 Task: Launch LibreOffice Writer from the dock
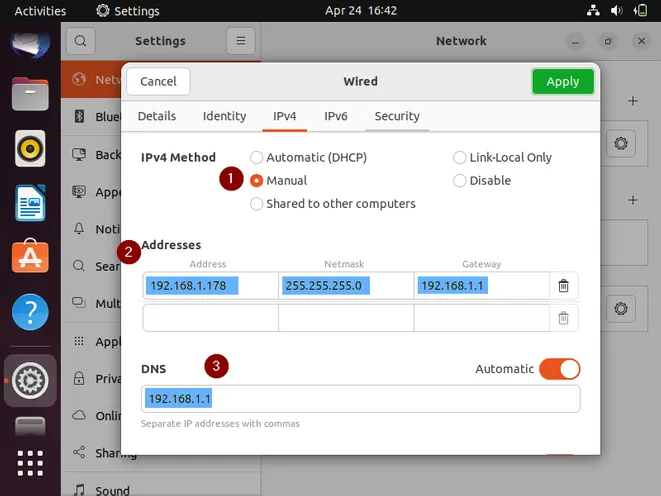pos(30,203)
